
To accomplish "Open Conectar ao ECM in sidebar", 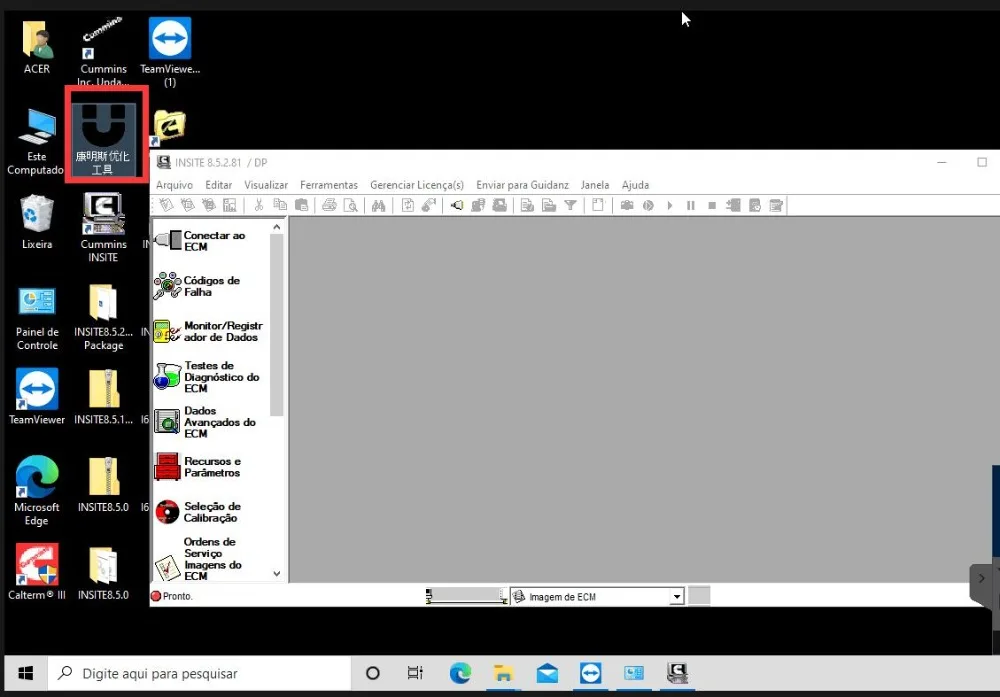I will (200, 241).
